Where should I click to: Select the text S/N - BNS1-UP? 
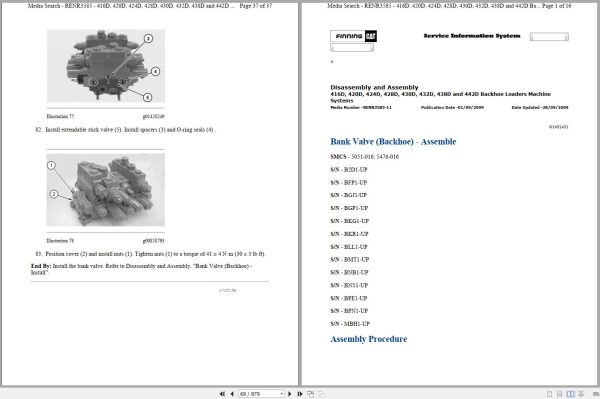(x=349, y=285)
